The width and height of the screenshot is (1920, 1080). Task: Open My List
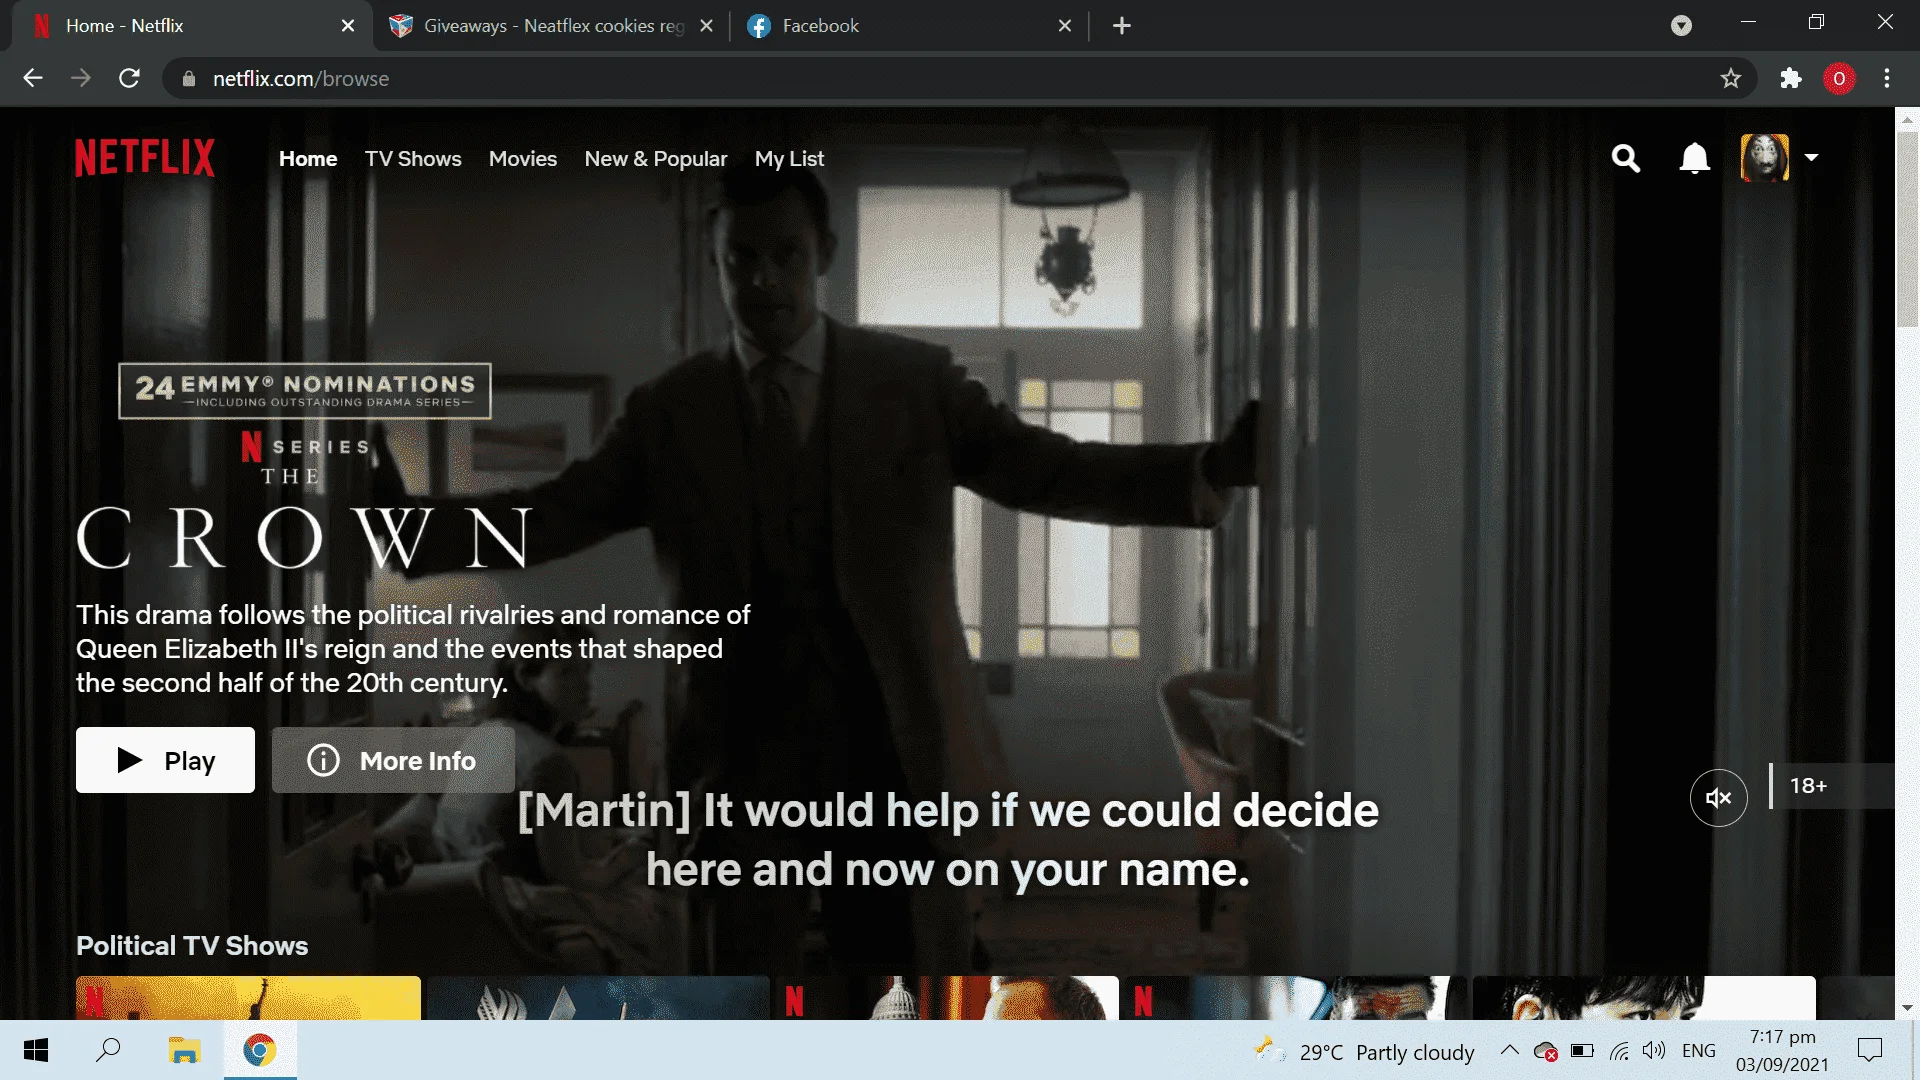coord(790,159)
